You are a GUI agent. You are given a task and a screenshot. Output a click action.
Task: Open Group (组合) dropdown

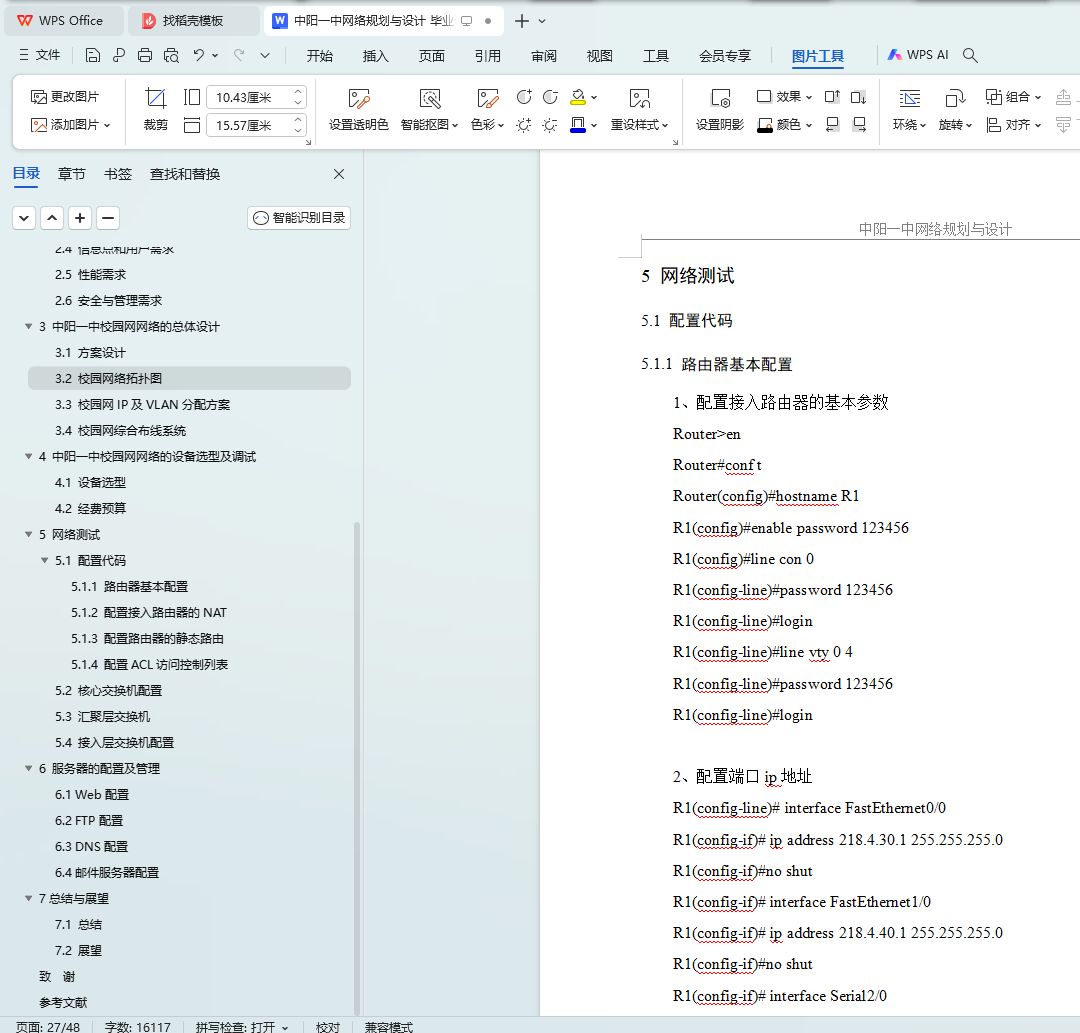coord(1013,96)
